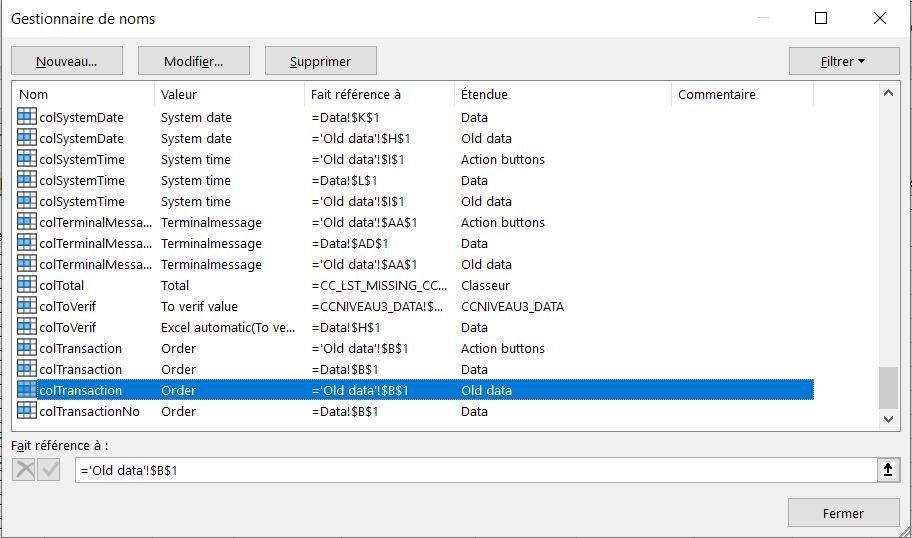Click the table icon of colSystemDate Data row

pos(27,117)
